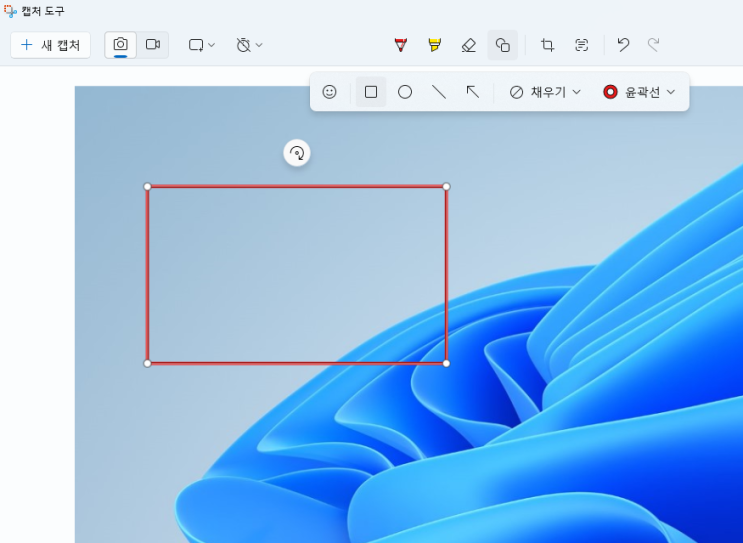This screenshot has height=543, width=743.
Task: Open the capture shape mode dropdown
Action: point(202,45)
